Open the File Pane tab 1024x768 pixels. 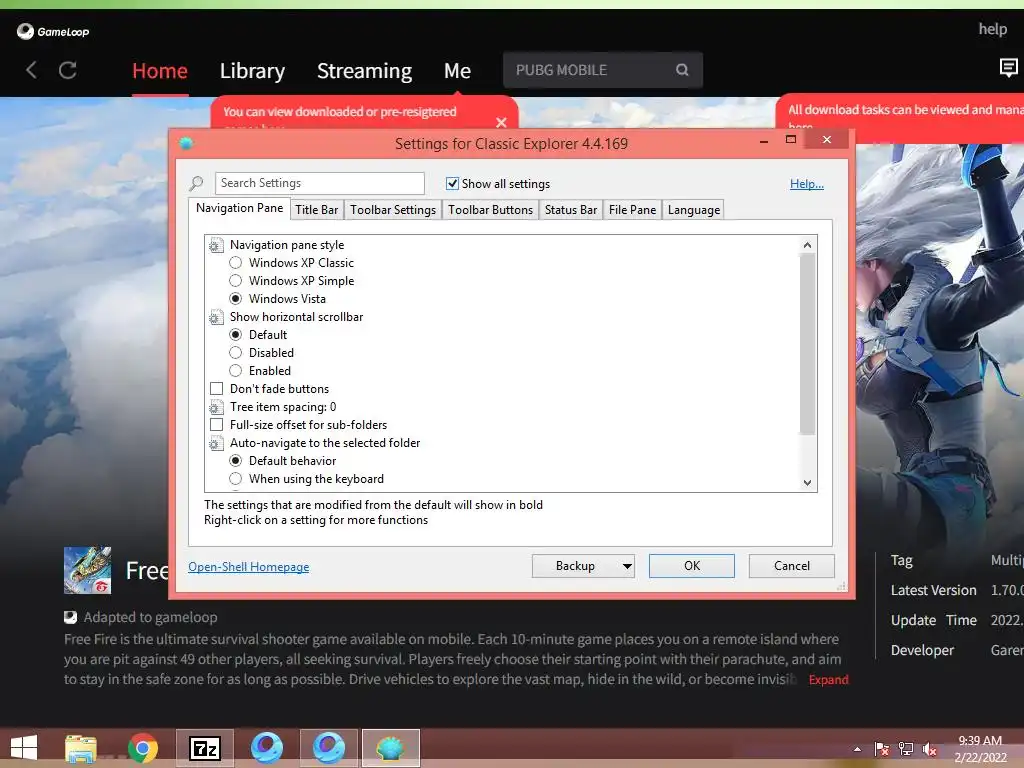pyautogui.click(x=632, y=210)
